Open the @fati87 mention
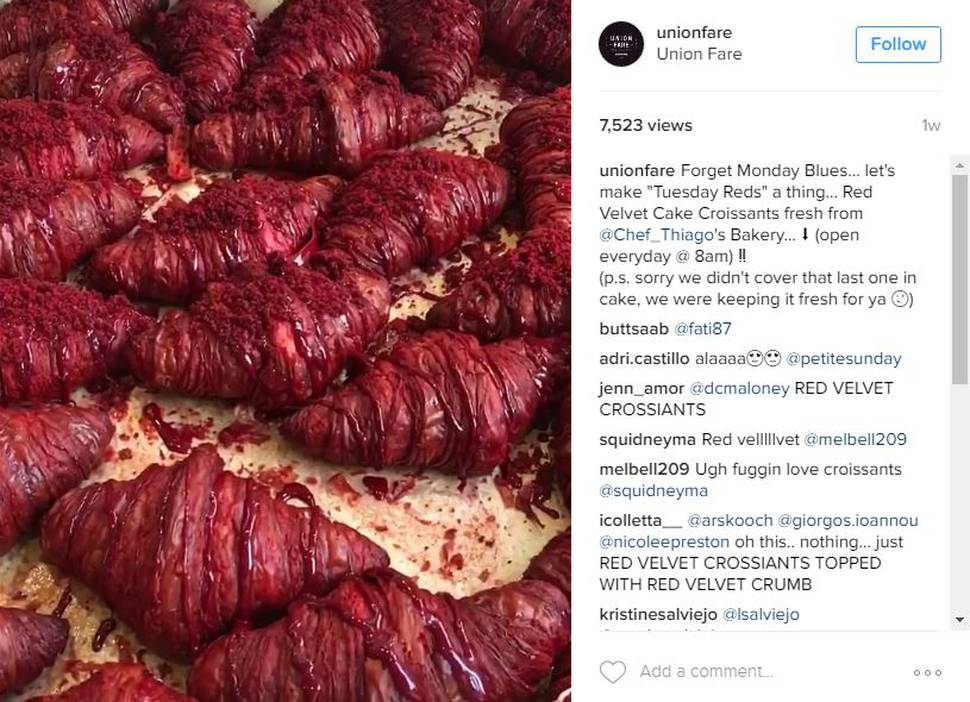970x702 pixels. coord(702,329)
